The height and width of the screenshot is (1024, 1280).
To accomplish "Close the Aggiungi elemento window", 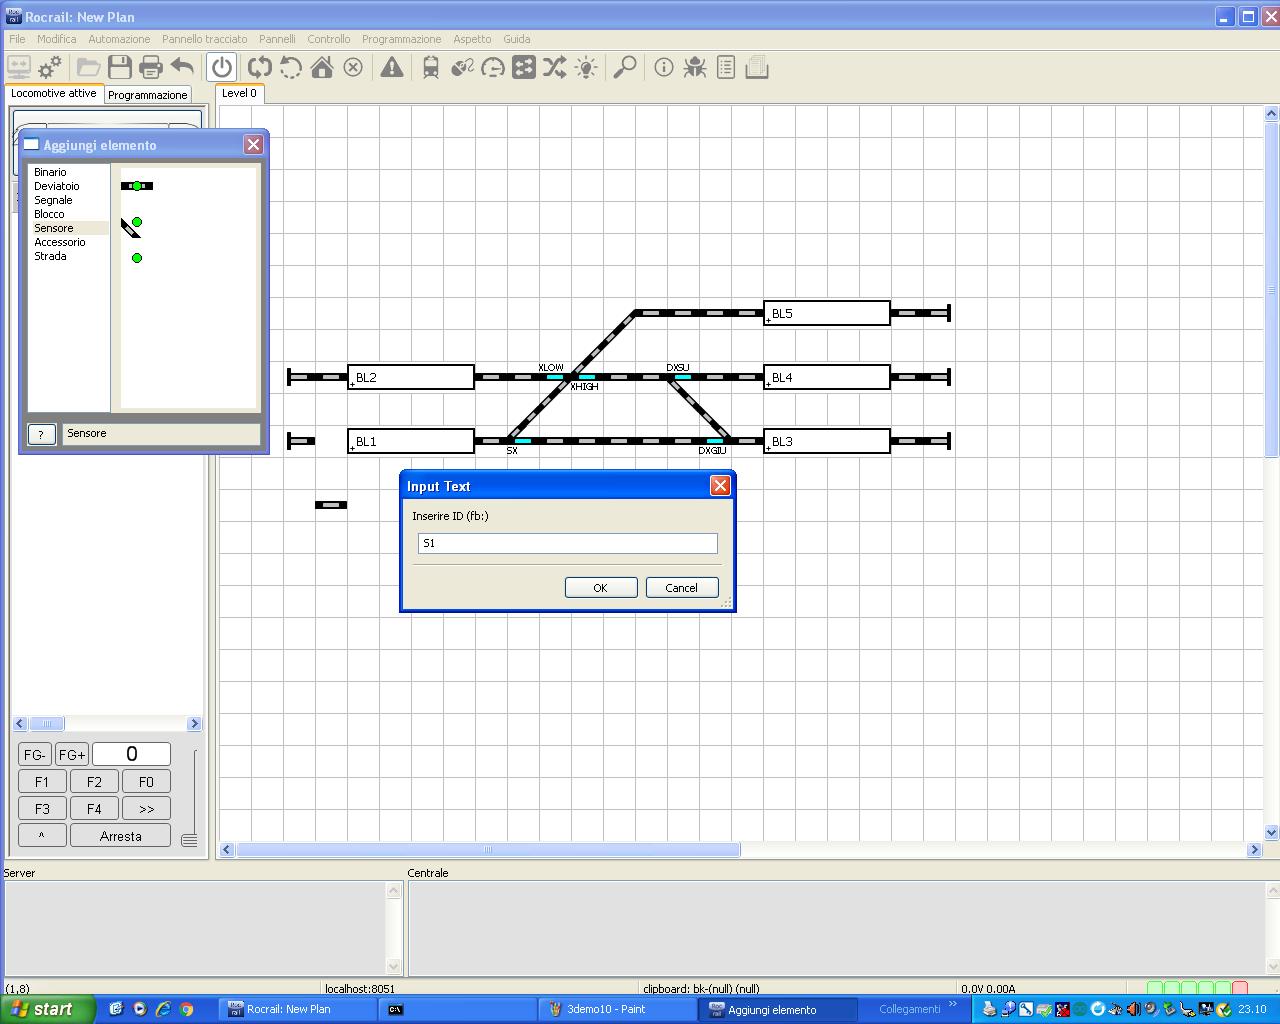I will click(x=253, y=145).
